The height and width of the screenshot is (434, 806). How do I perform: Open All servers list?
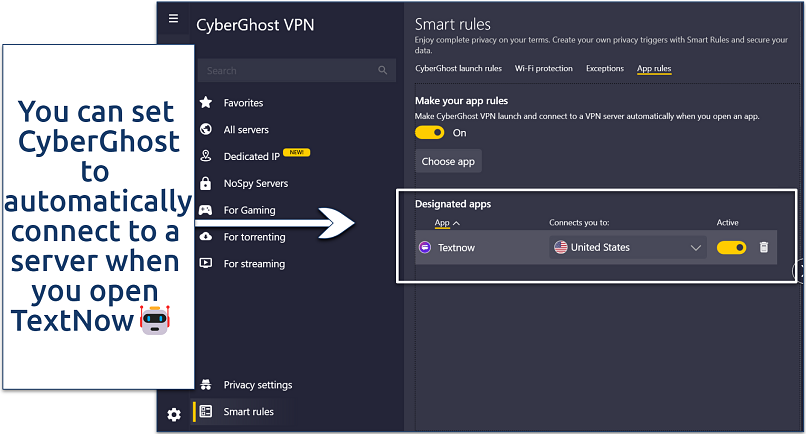(246, 130)
